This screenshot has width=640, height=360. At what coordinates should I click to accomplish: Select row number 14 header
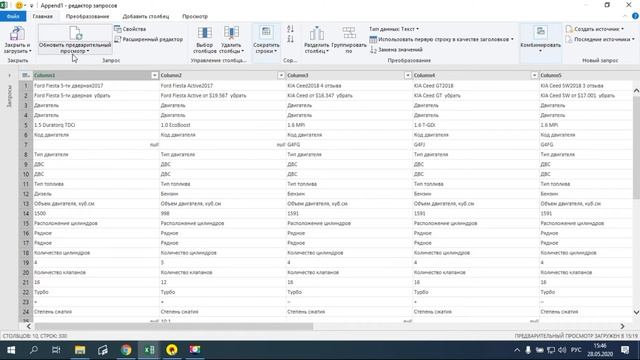tap(26, 213)
